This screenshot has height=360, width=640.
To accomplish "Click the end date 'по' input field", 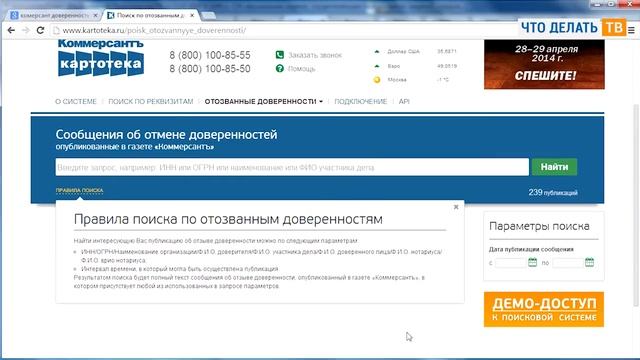I will [x=568, y=262].
